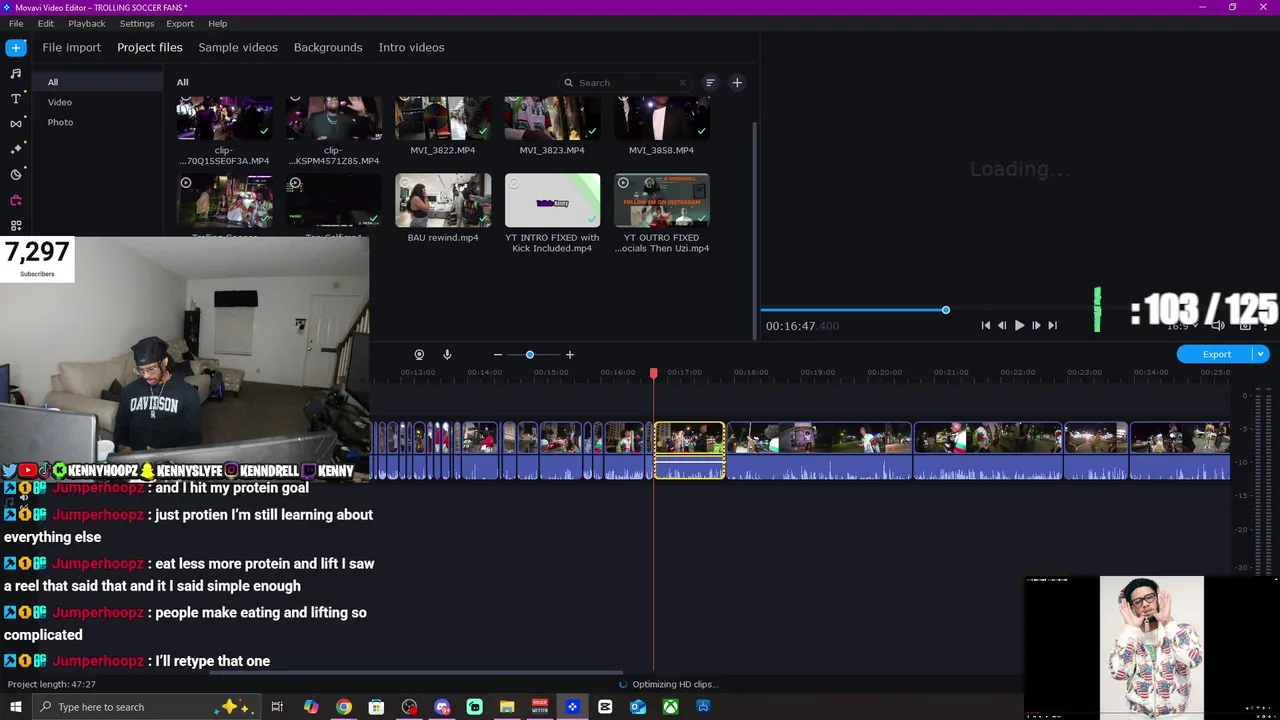The width and height of the screenshot is (1280, 720).
Task: Click the blue plus Import tab icon
Action: point(16,47)
